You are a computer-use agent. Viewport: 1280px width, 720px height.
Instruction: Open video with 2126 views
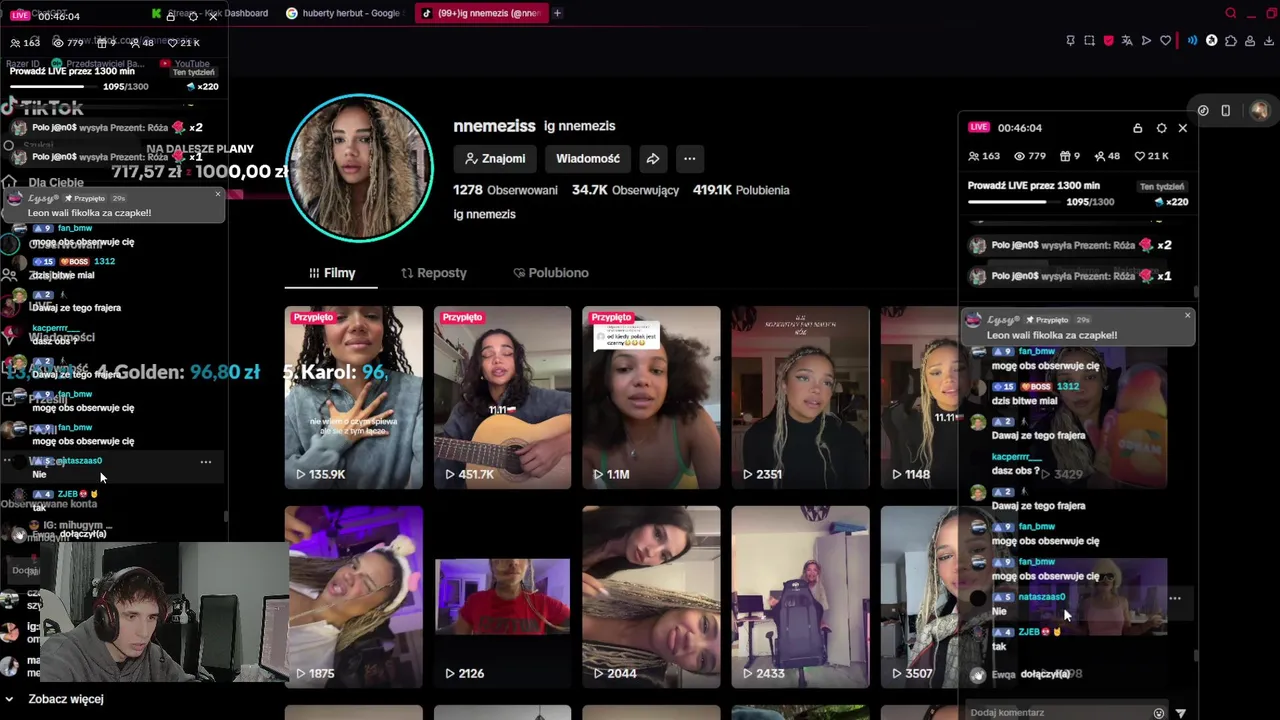pyautogui.click(x=502, y=597)
